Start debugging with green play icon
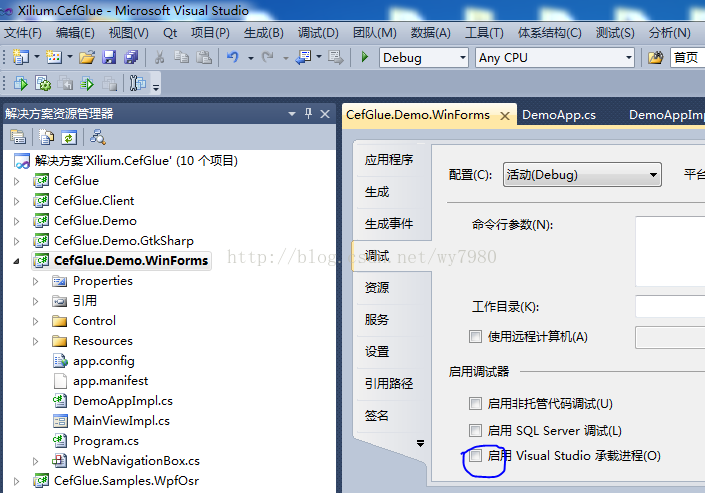Viewport: 705px width, 493px height. [x=365, y=57]
